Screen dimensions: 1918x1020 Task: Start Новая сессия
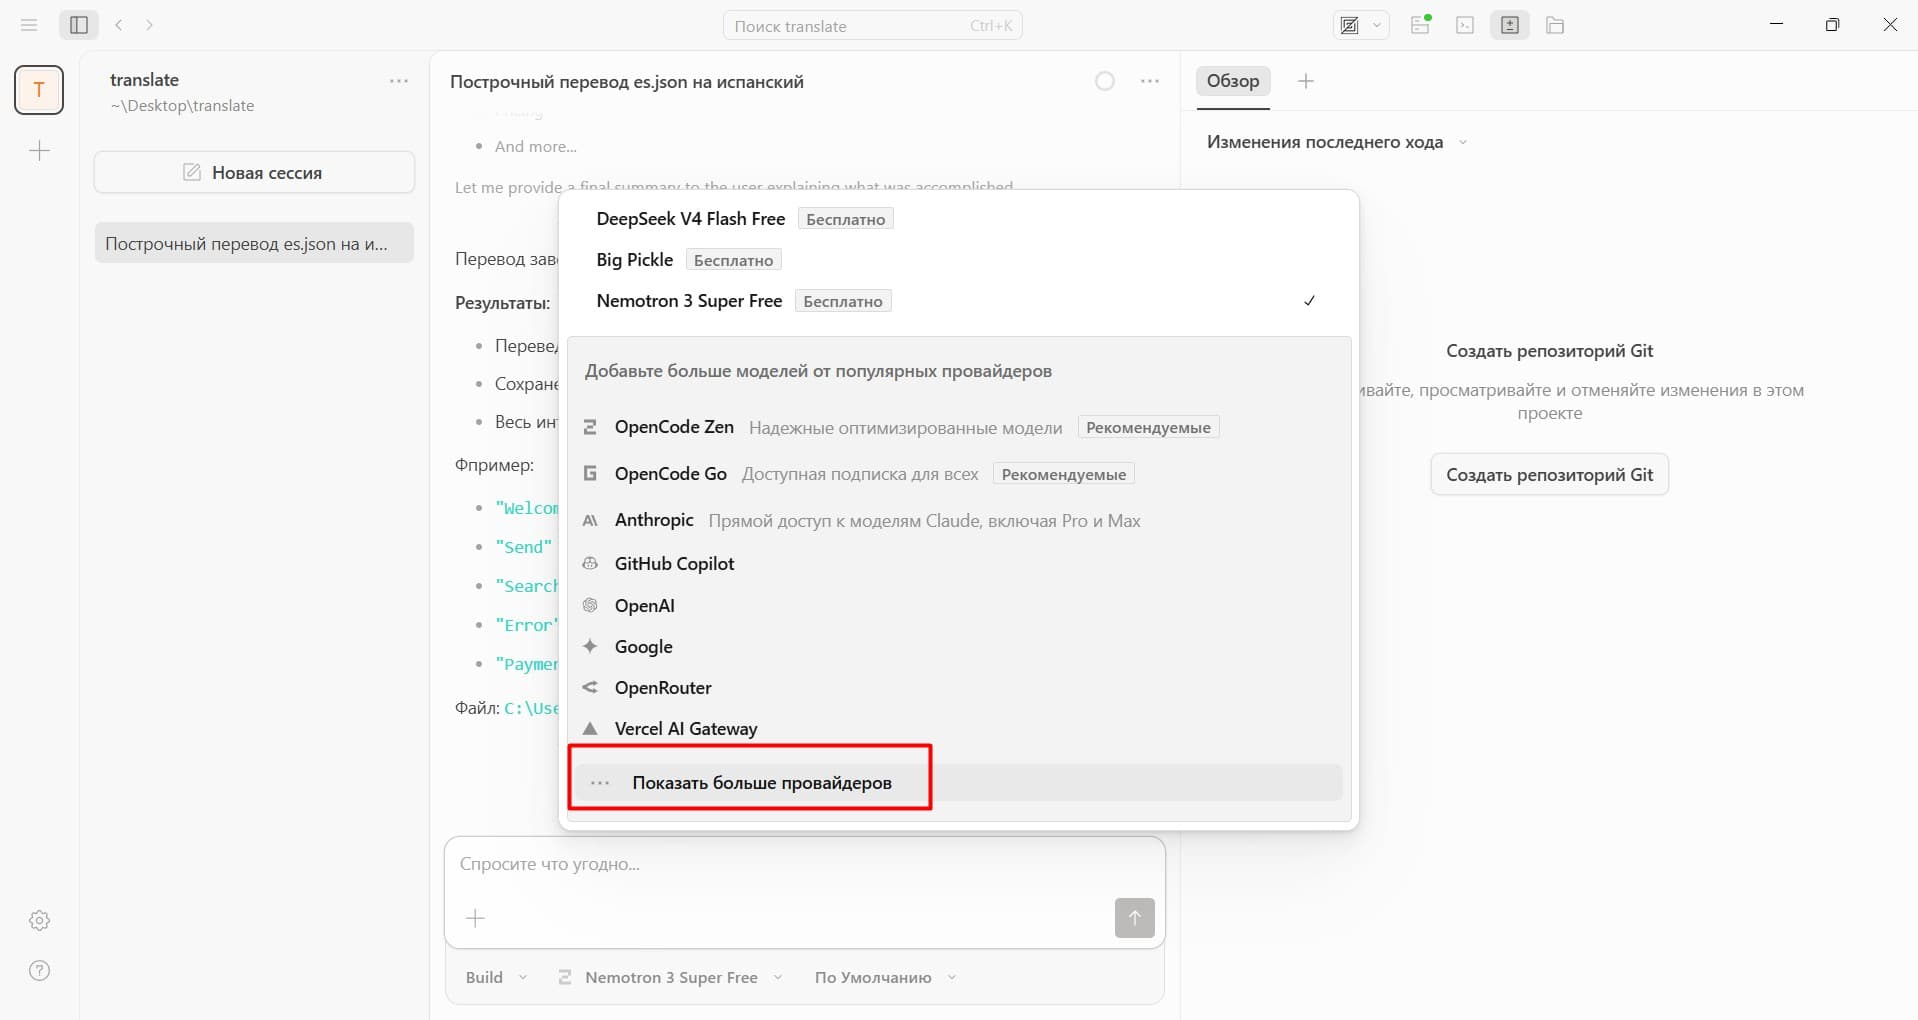coord(254,172)
